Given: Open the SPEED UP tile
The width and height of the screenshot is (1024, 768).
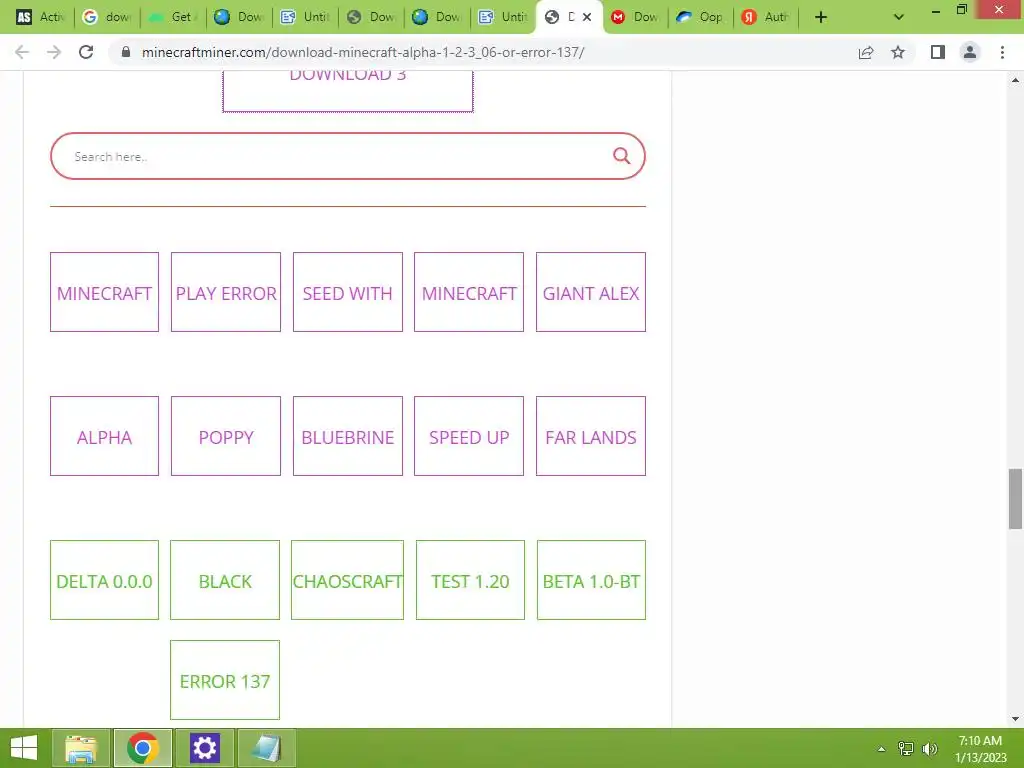Looking at the screenshot, I should point(469,436).
